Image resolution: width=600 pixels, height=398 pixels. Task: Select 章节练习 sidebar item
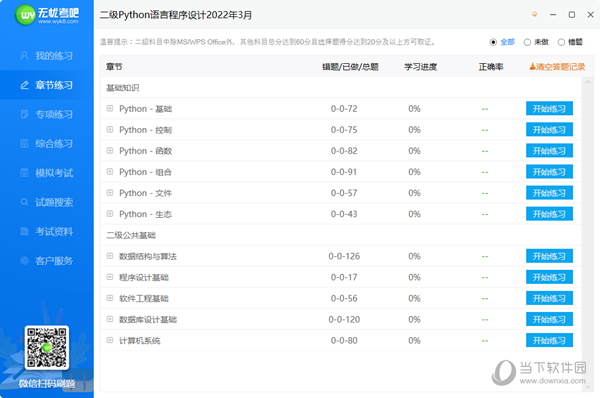[x=47, y=85]
